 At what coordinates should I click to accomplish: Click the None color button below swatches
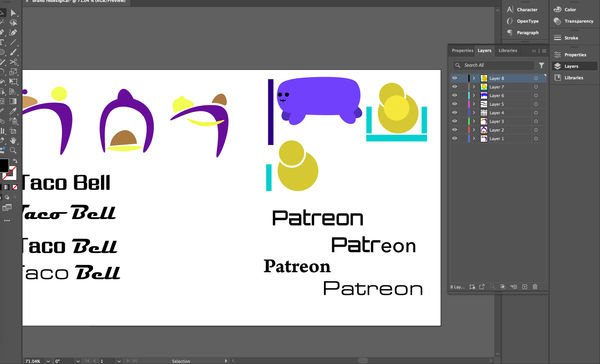click(15, 187)
